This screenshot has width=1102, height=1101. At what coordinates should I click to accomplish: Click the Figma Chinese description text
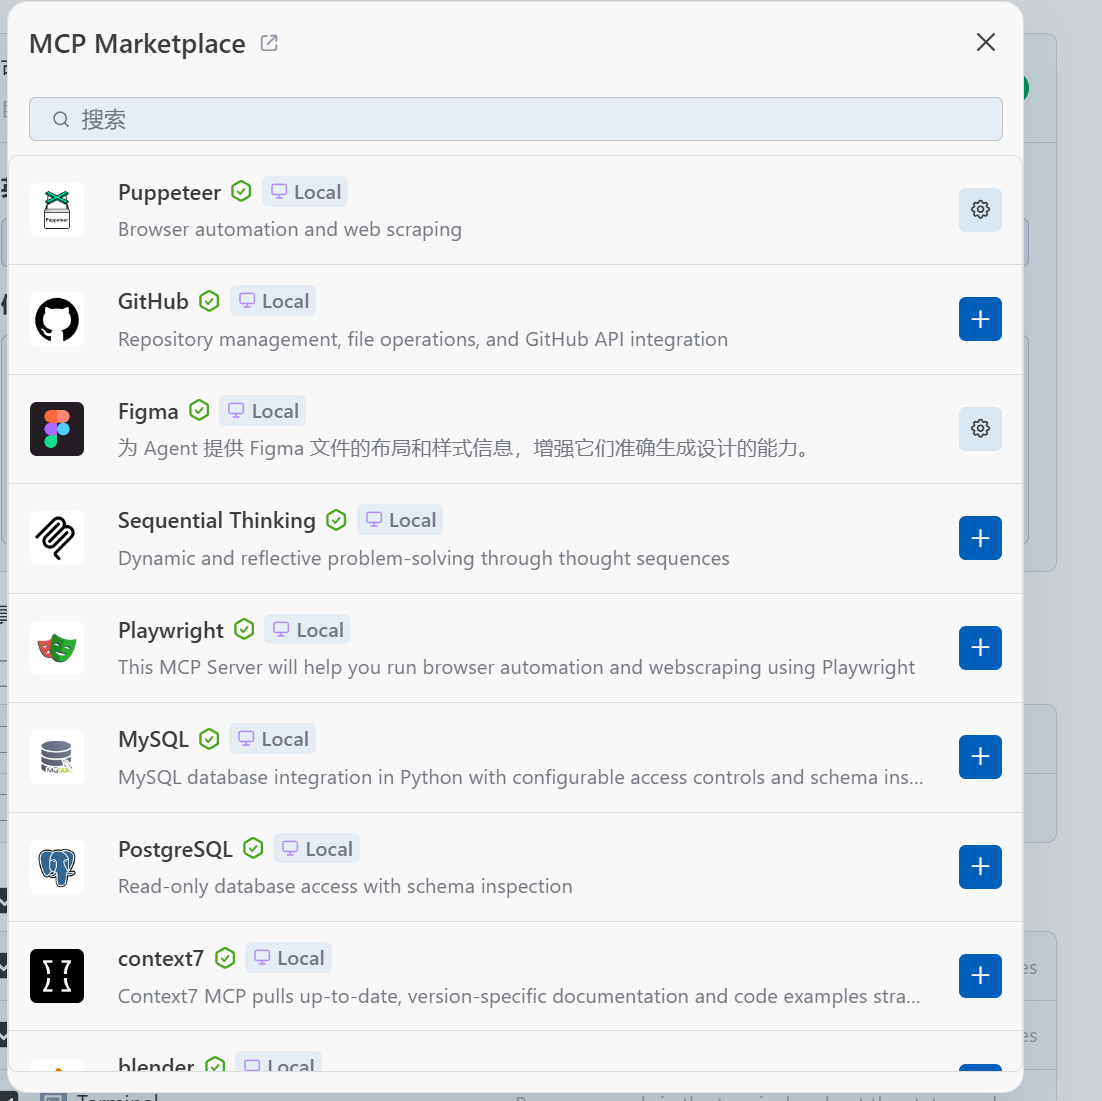click(465, 448)
